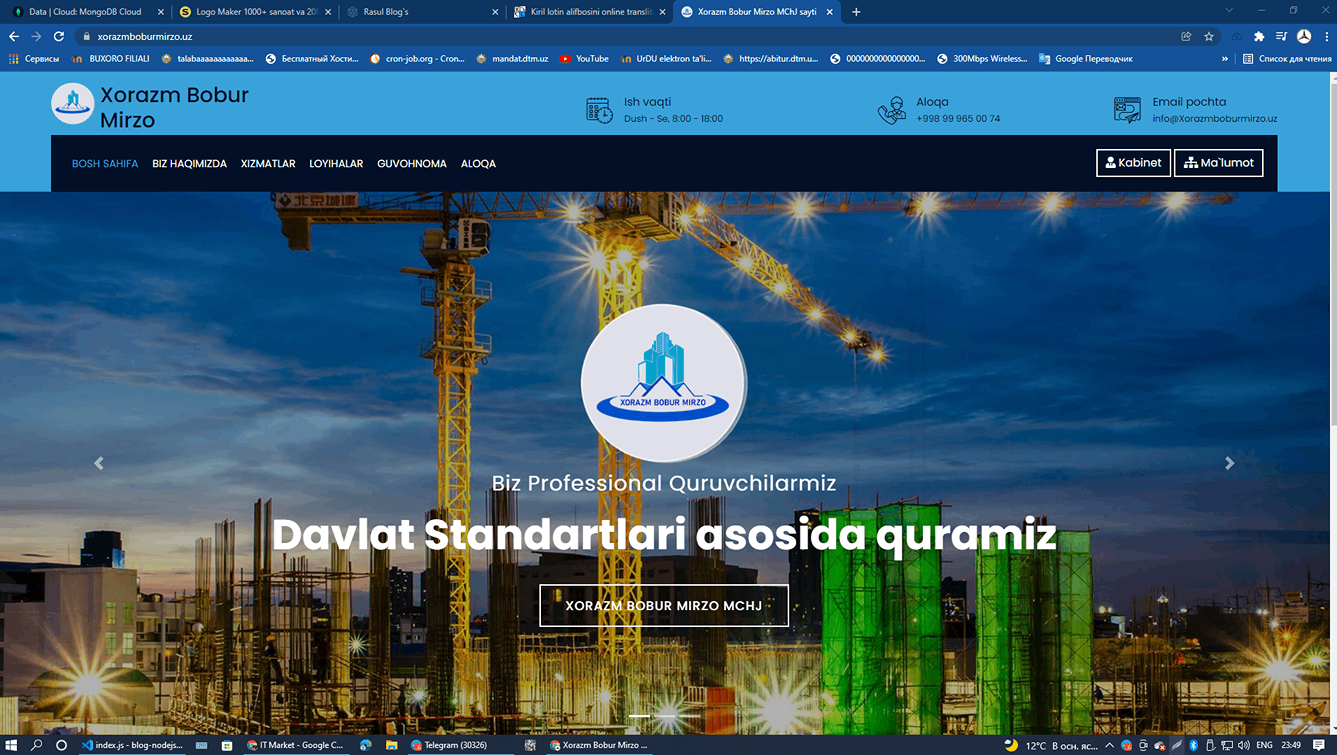Go to the next carousel slide

point(1229,463)
